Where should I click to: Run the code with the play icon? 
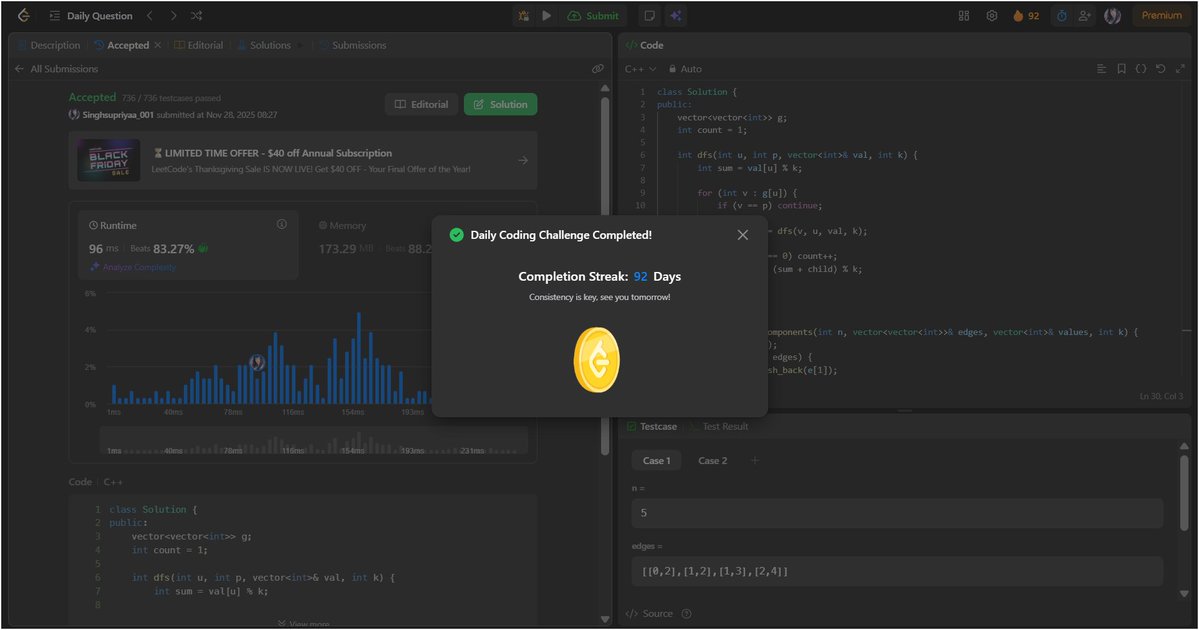tap(545, 15)
